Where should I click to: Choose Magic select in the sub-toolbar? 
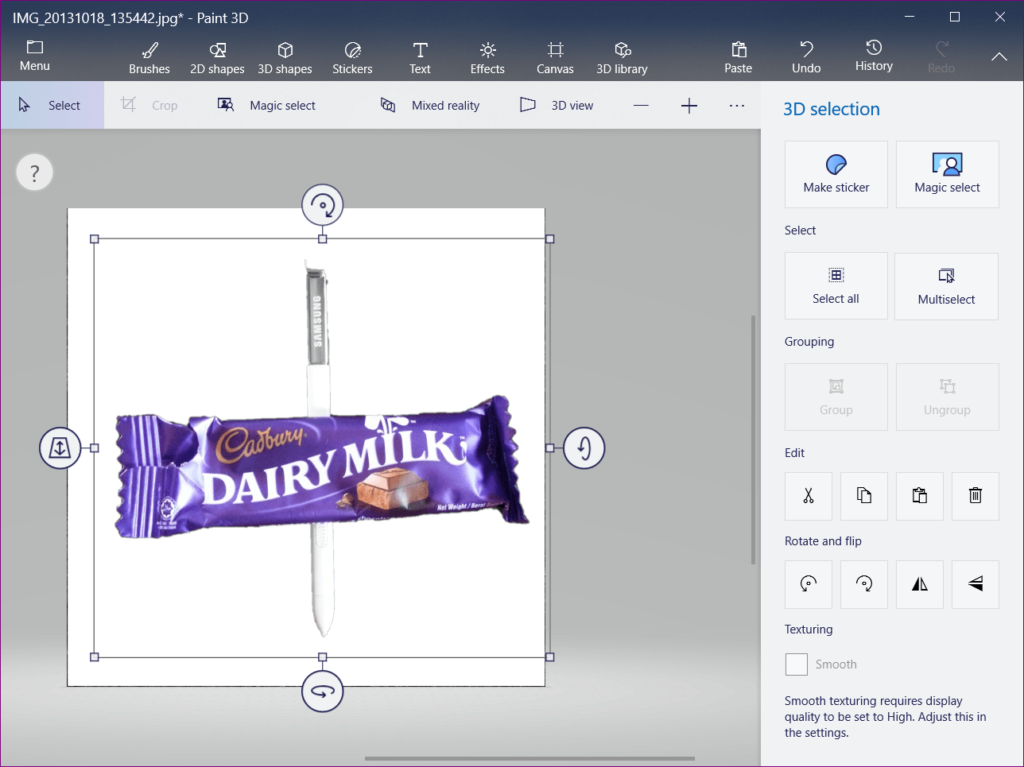[266, 105]
